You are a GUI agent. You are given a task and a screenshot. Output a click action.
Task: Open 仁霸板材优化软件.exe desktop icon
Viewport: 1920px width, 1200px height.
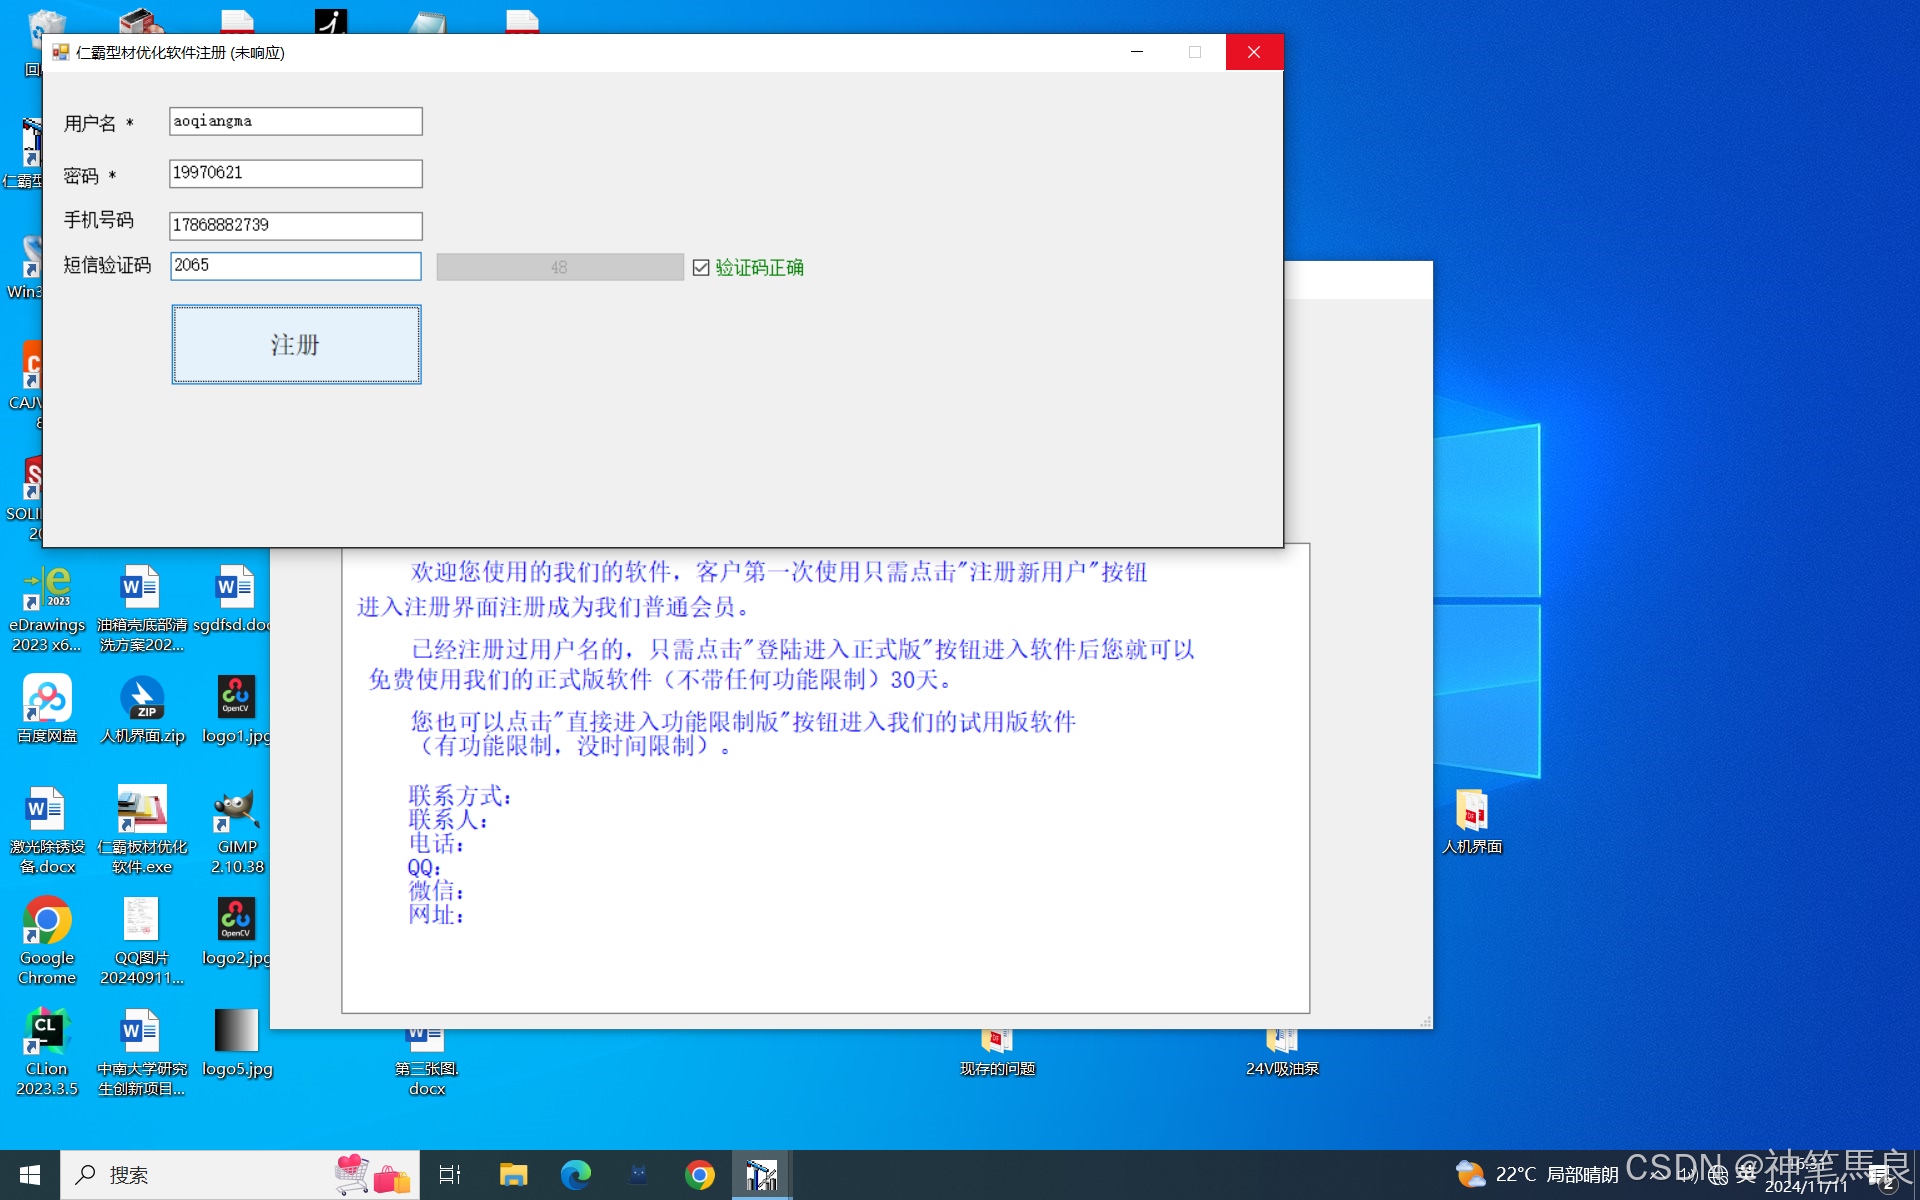tap(142, 810)
